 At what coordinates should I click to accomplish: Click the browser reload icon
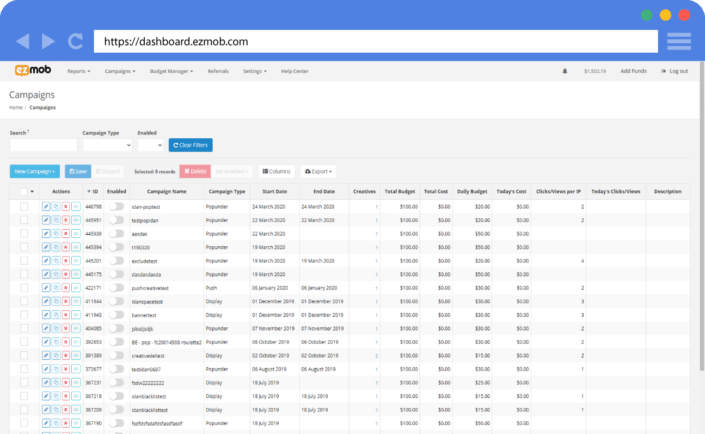coord(76,42)
